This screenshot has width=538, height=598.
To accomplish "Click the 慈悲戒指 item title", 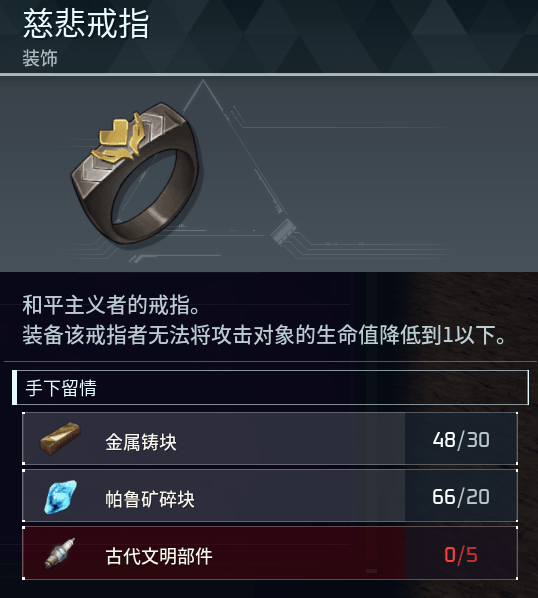I will (86, 24).
